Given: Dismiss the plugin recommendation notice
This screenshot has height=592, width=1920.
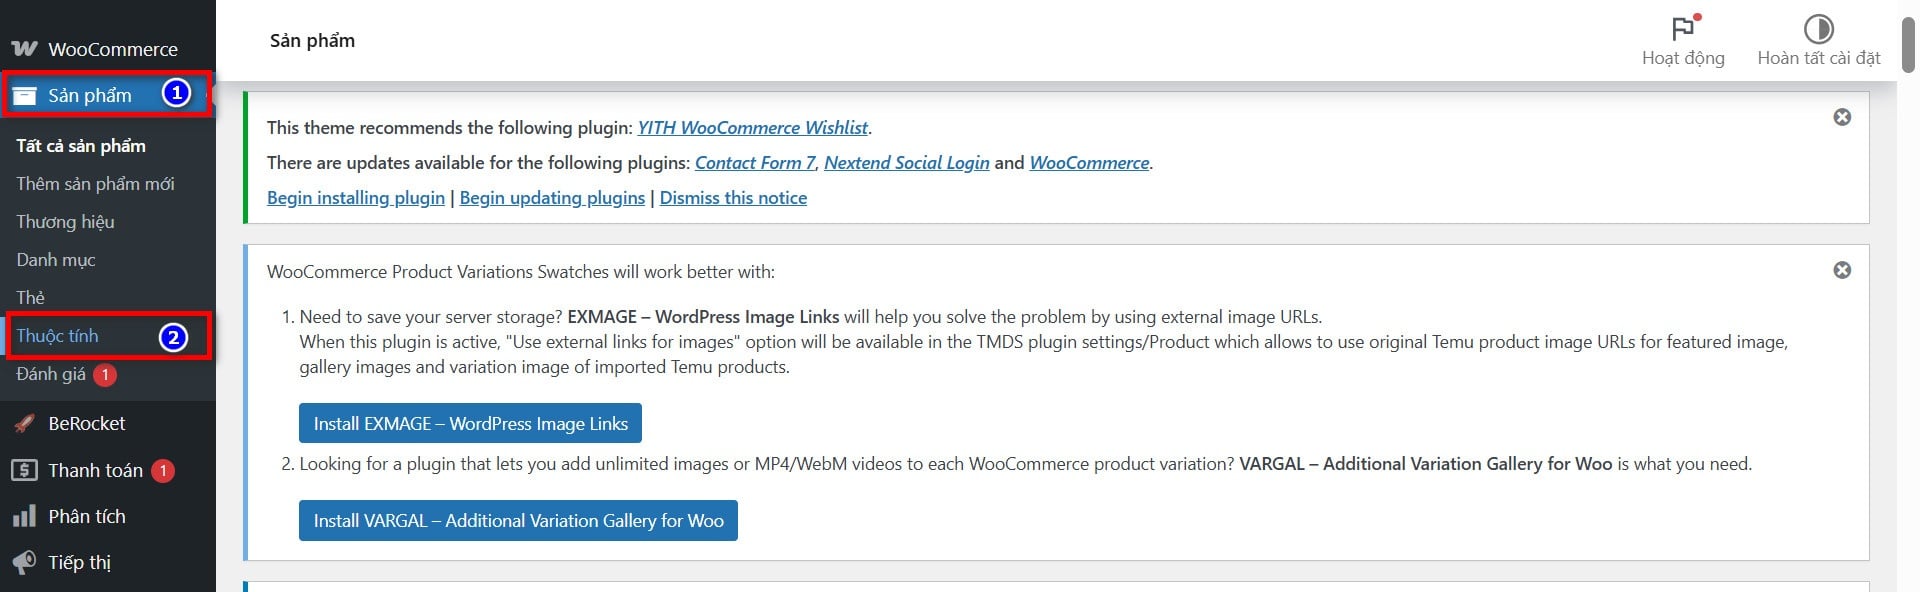Looking at the screenshot, I should click(1842, 118).
